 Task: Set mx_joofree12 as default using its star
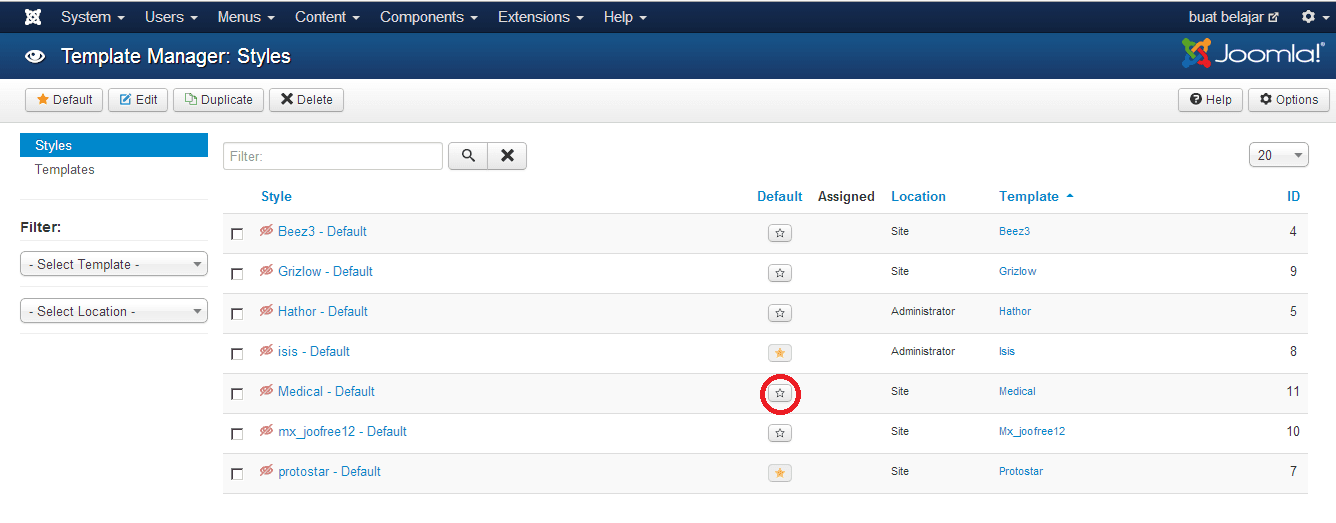[x=780, y=433]
